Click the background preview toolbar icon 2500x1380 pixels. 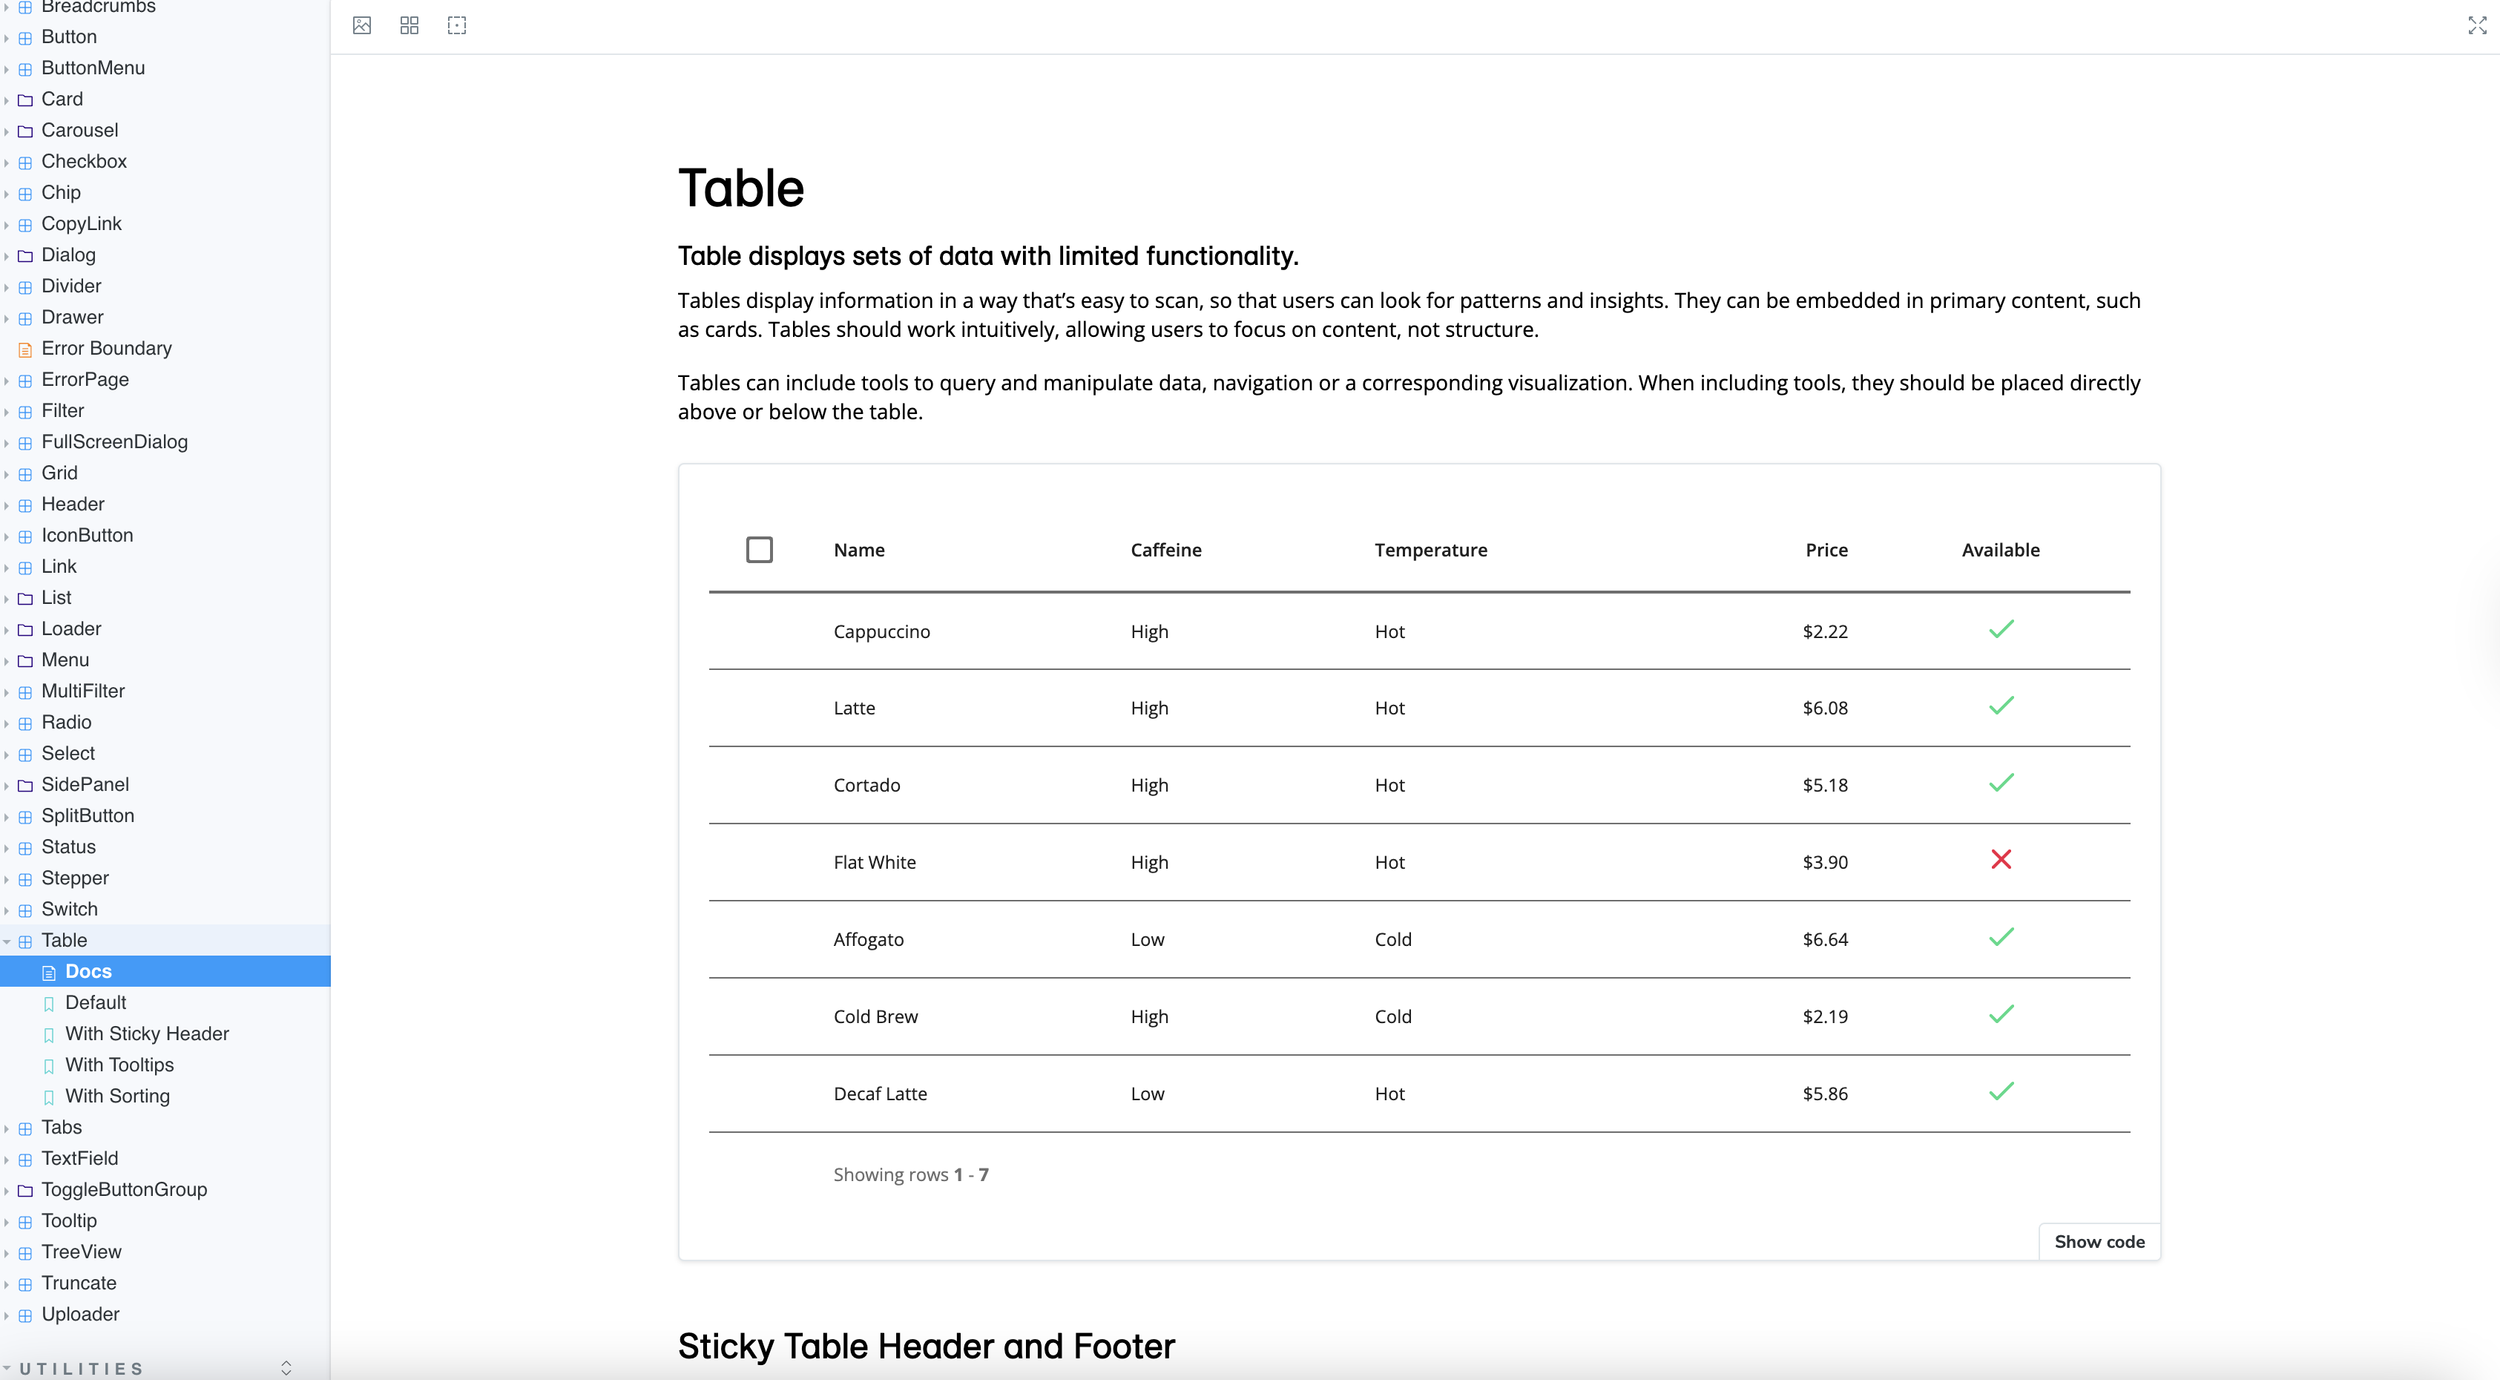(362, 26)
